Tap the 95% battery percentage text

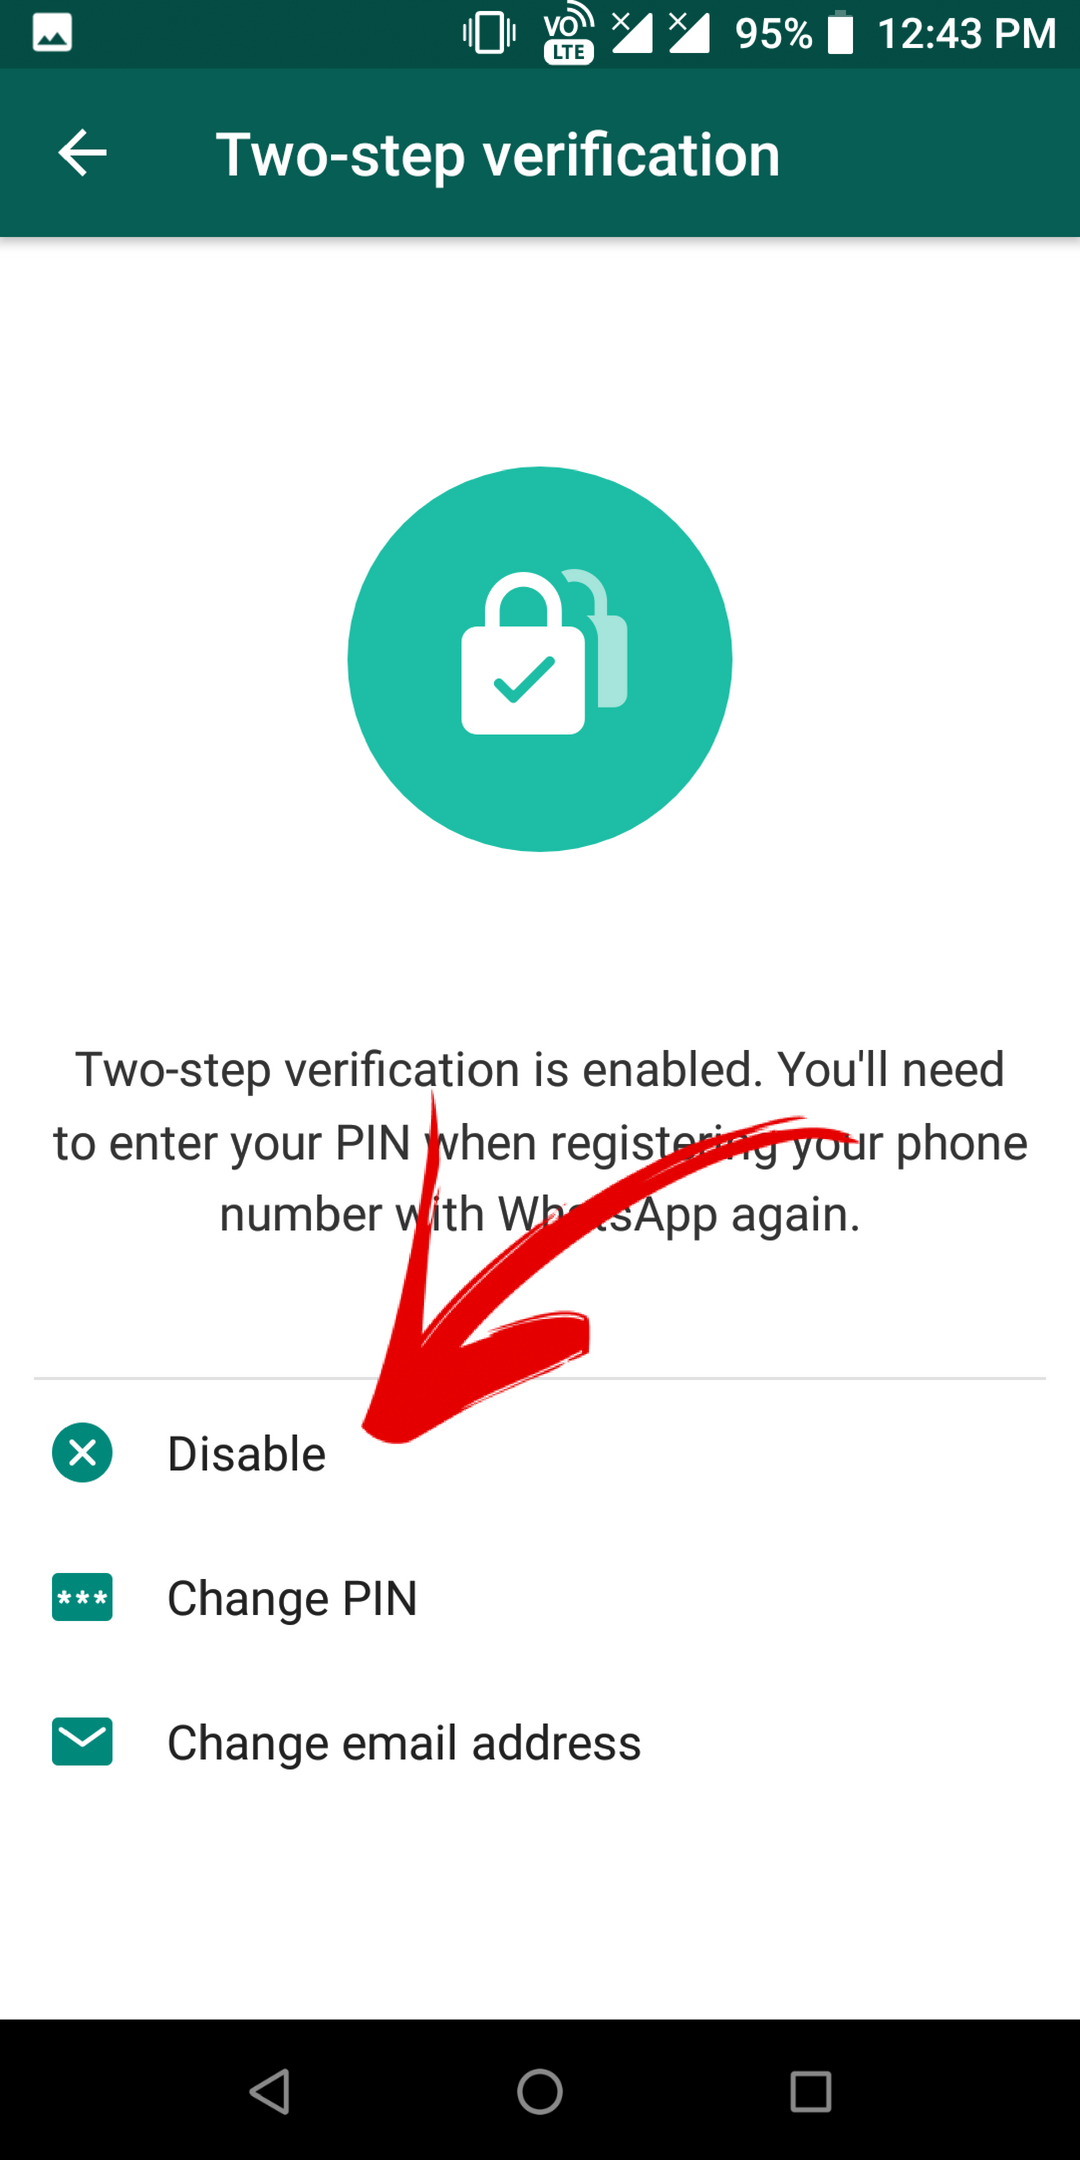click(x=773, y=34)
